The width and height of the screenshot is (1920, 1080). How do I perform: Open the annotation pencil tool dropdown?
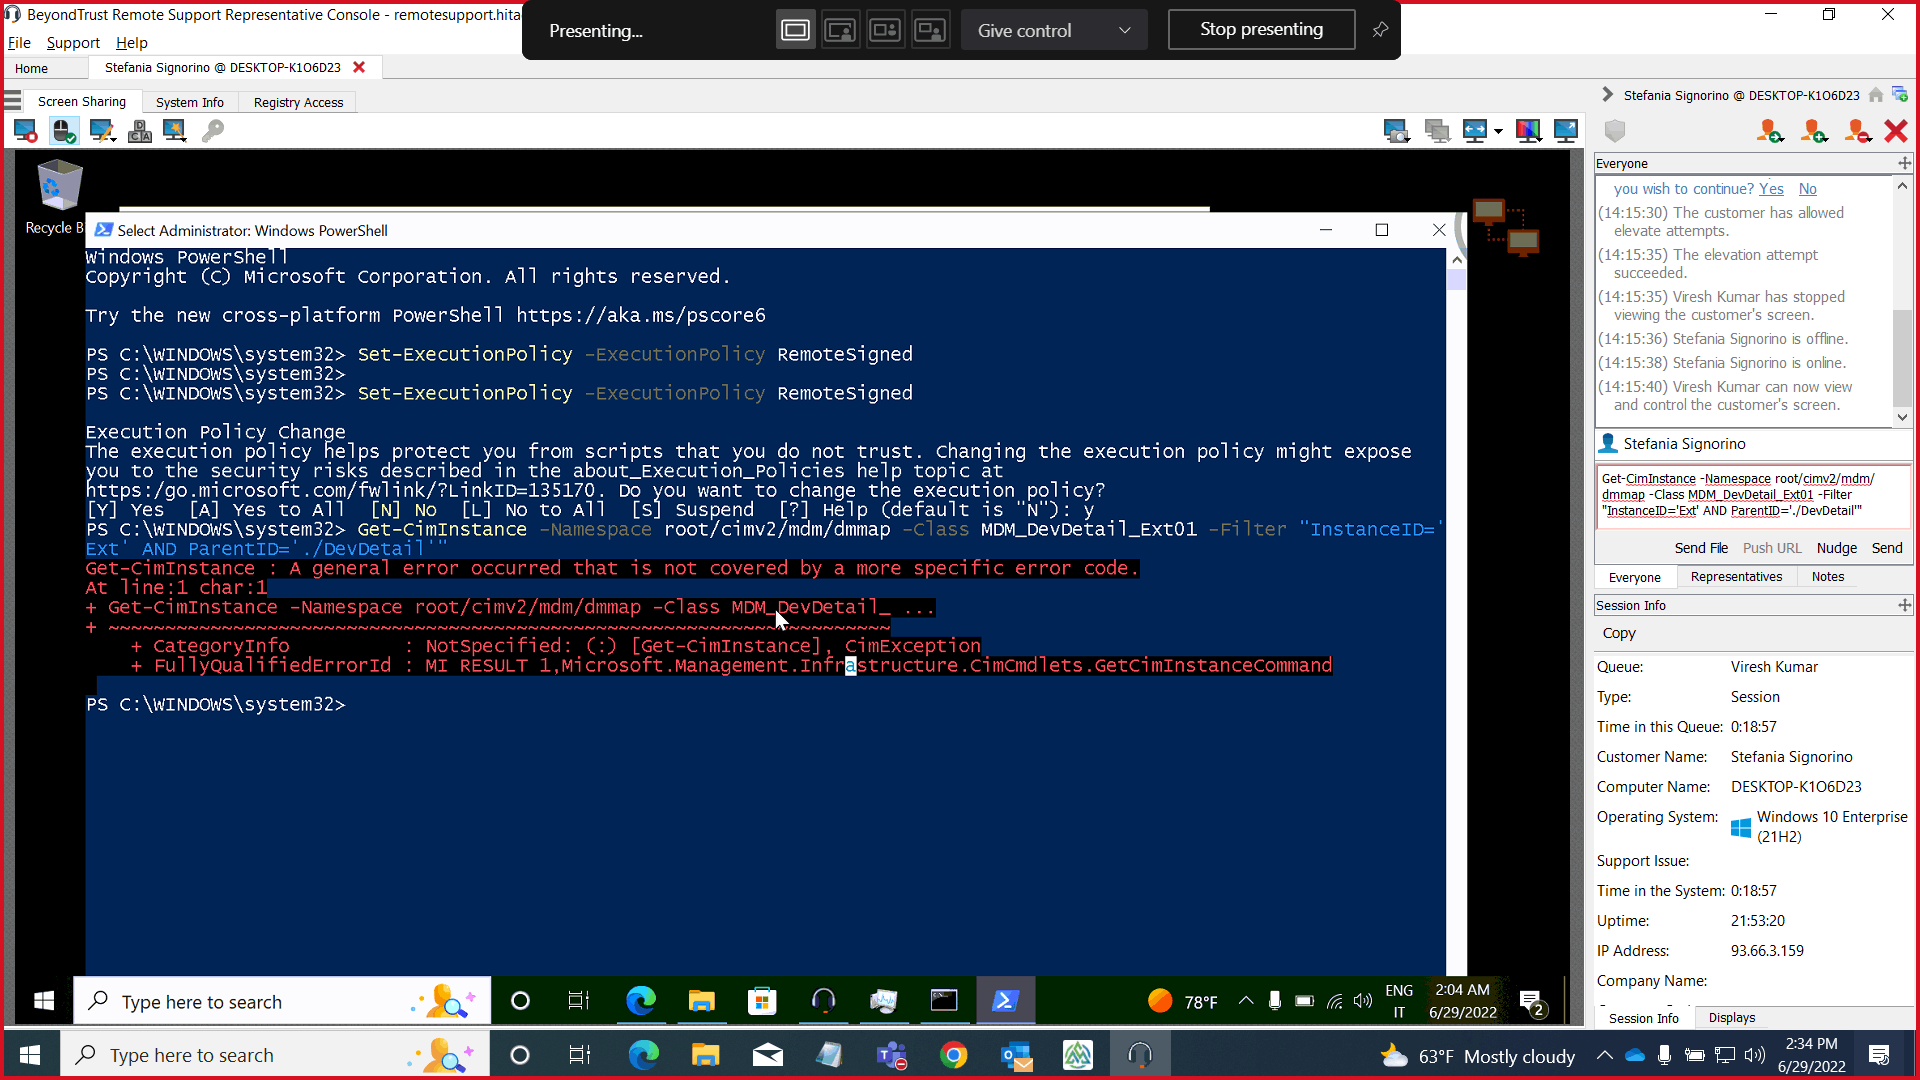(x=102, y=131)
